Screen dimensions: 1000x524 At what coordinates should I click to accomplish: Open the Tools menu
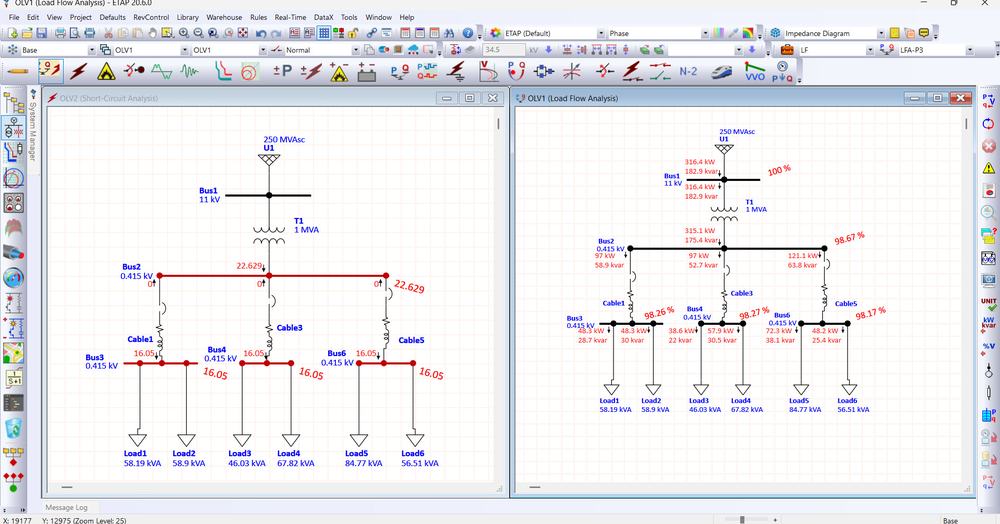pyautogui.click(x=349, y=17)
